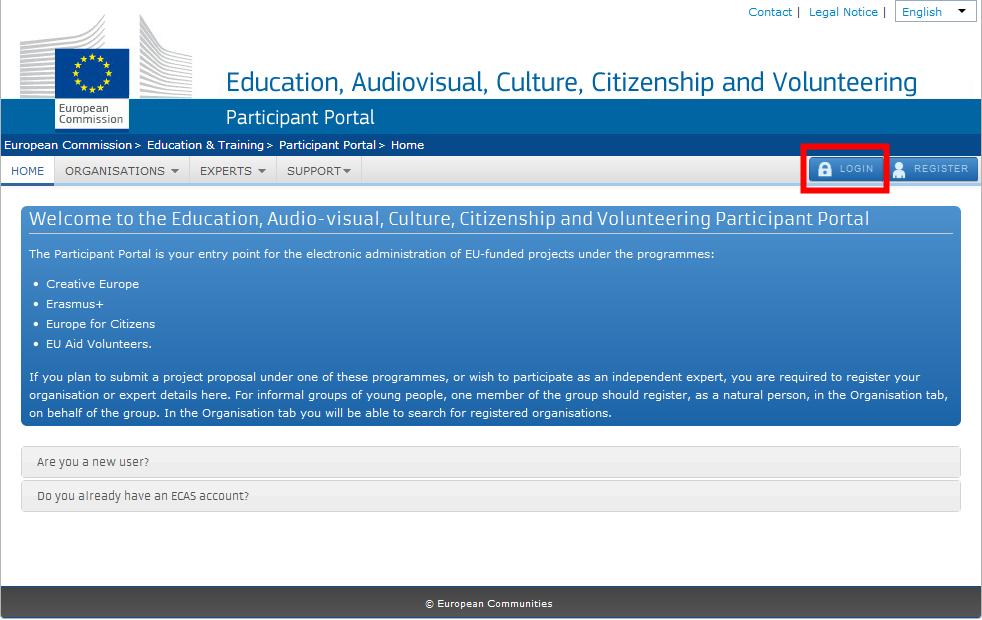Click the 'Participant Portal' header title
982x620 pixels.
click(300, 118)
